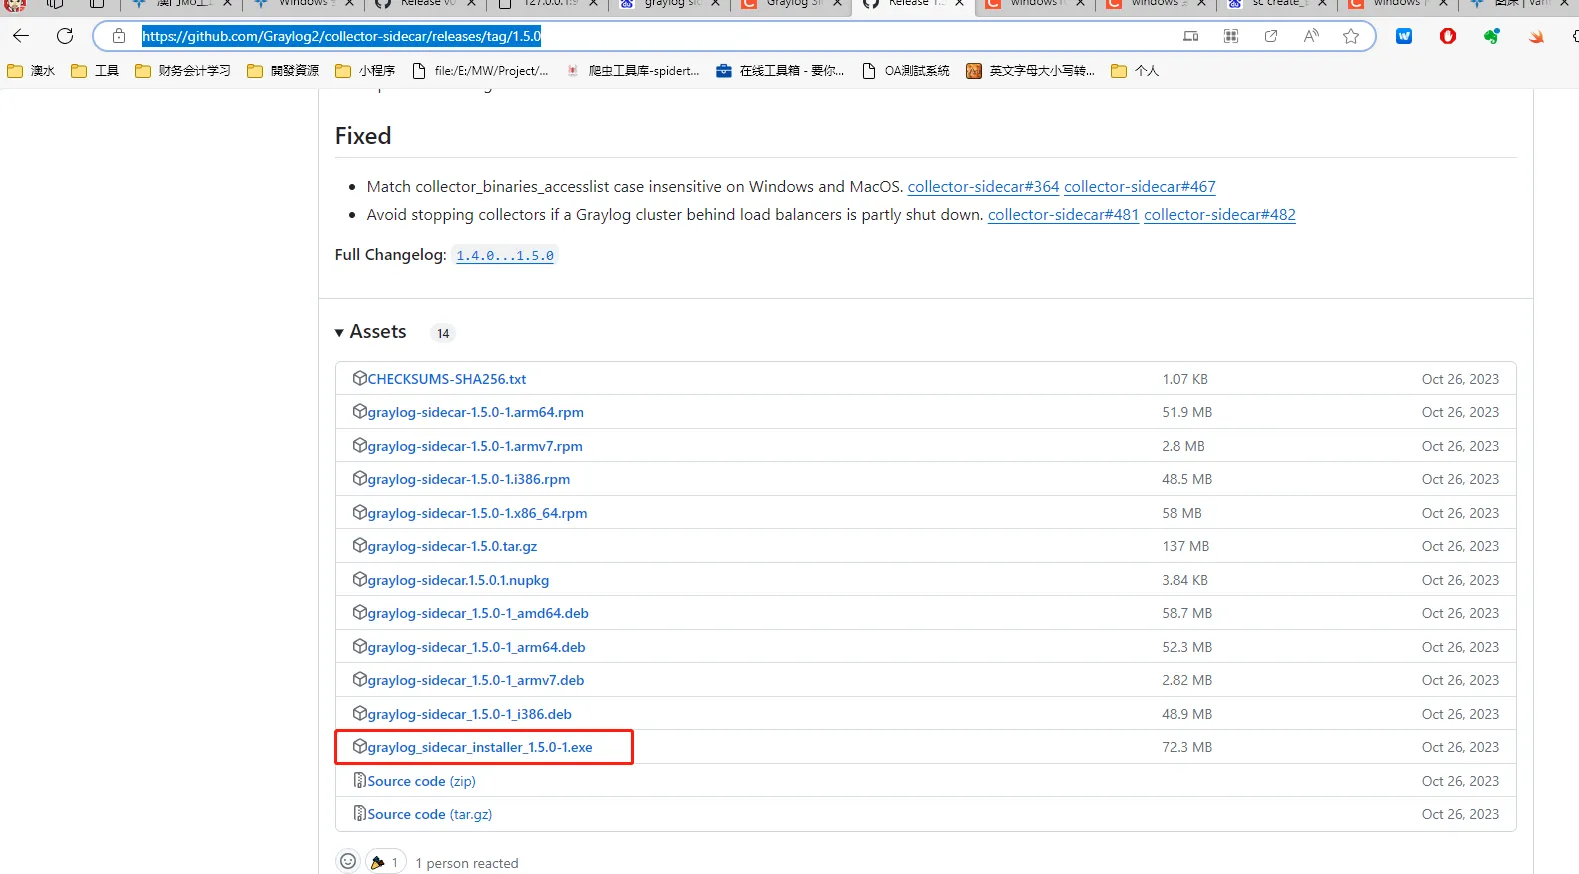Image resolution: width=1579 pixels, height=874 pixels.
Task: Click package icon beside the tar.gz asset
Action: 360,545
